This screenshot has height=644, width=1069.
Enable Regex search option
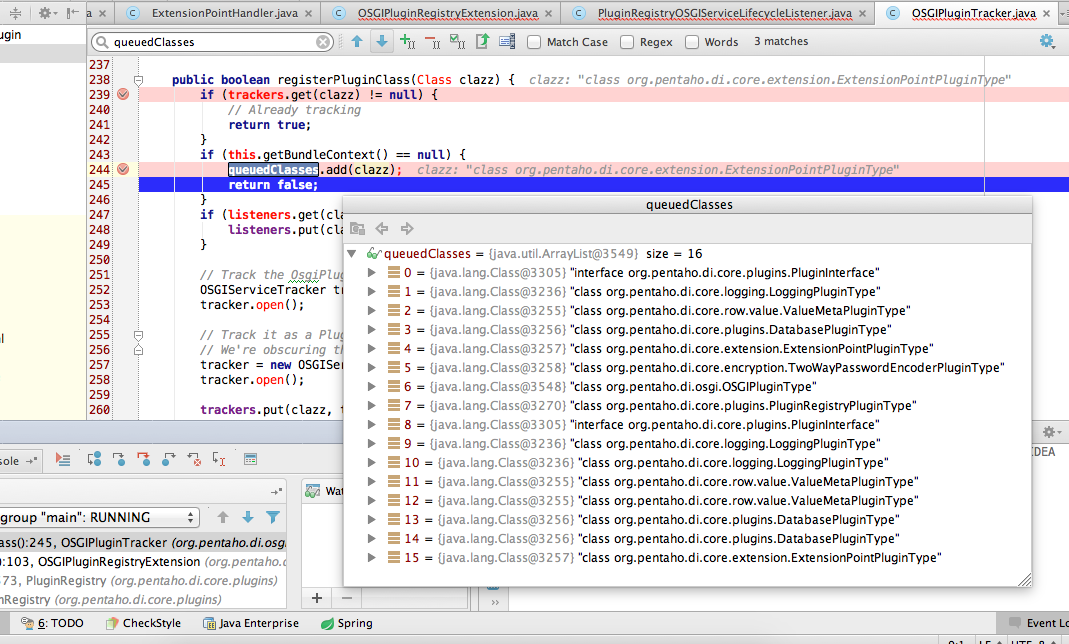(x=627, y=42)
